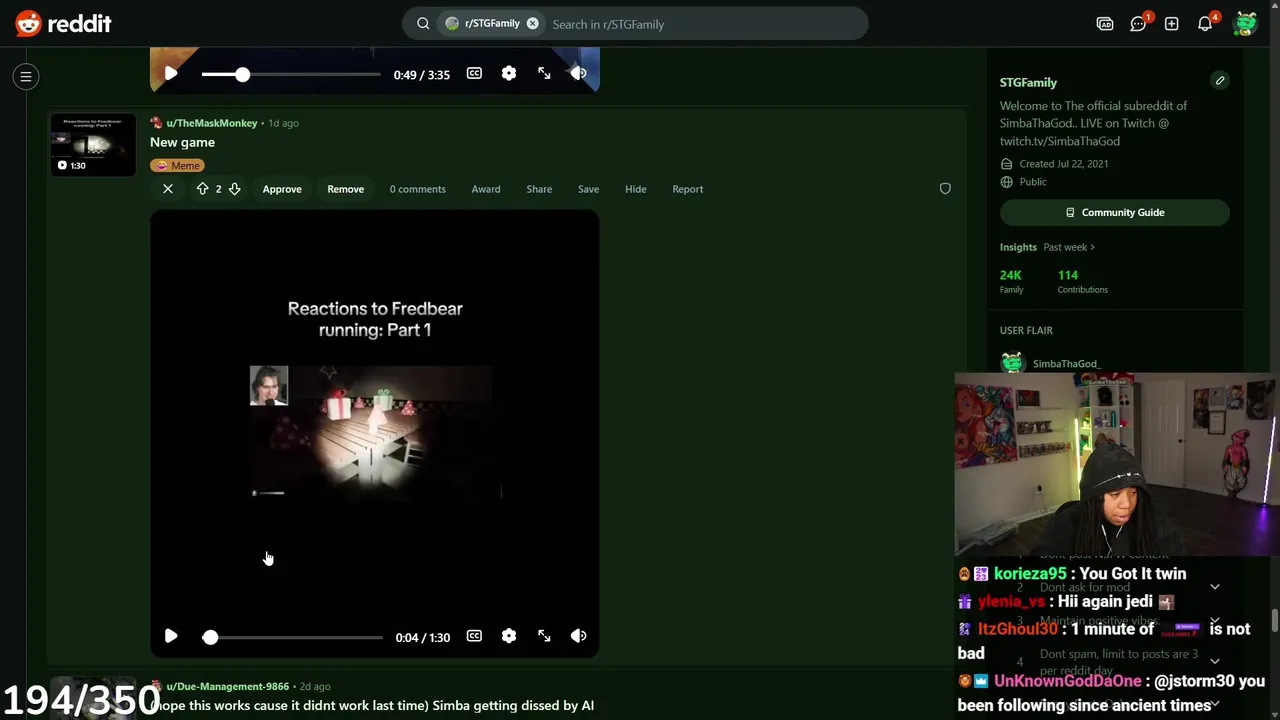
Task: Report the New game post
Action: pos(688,189)
